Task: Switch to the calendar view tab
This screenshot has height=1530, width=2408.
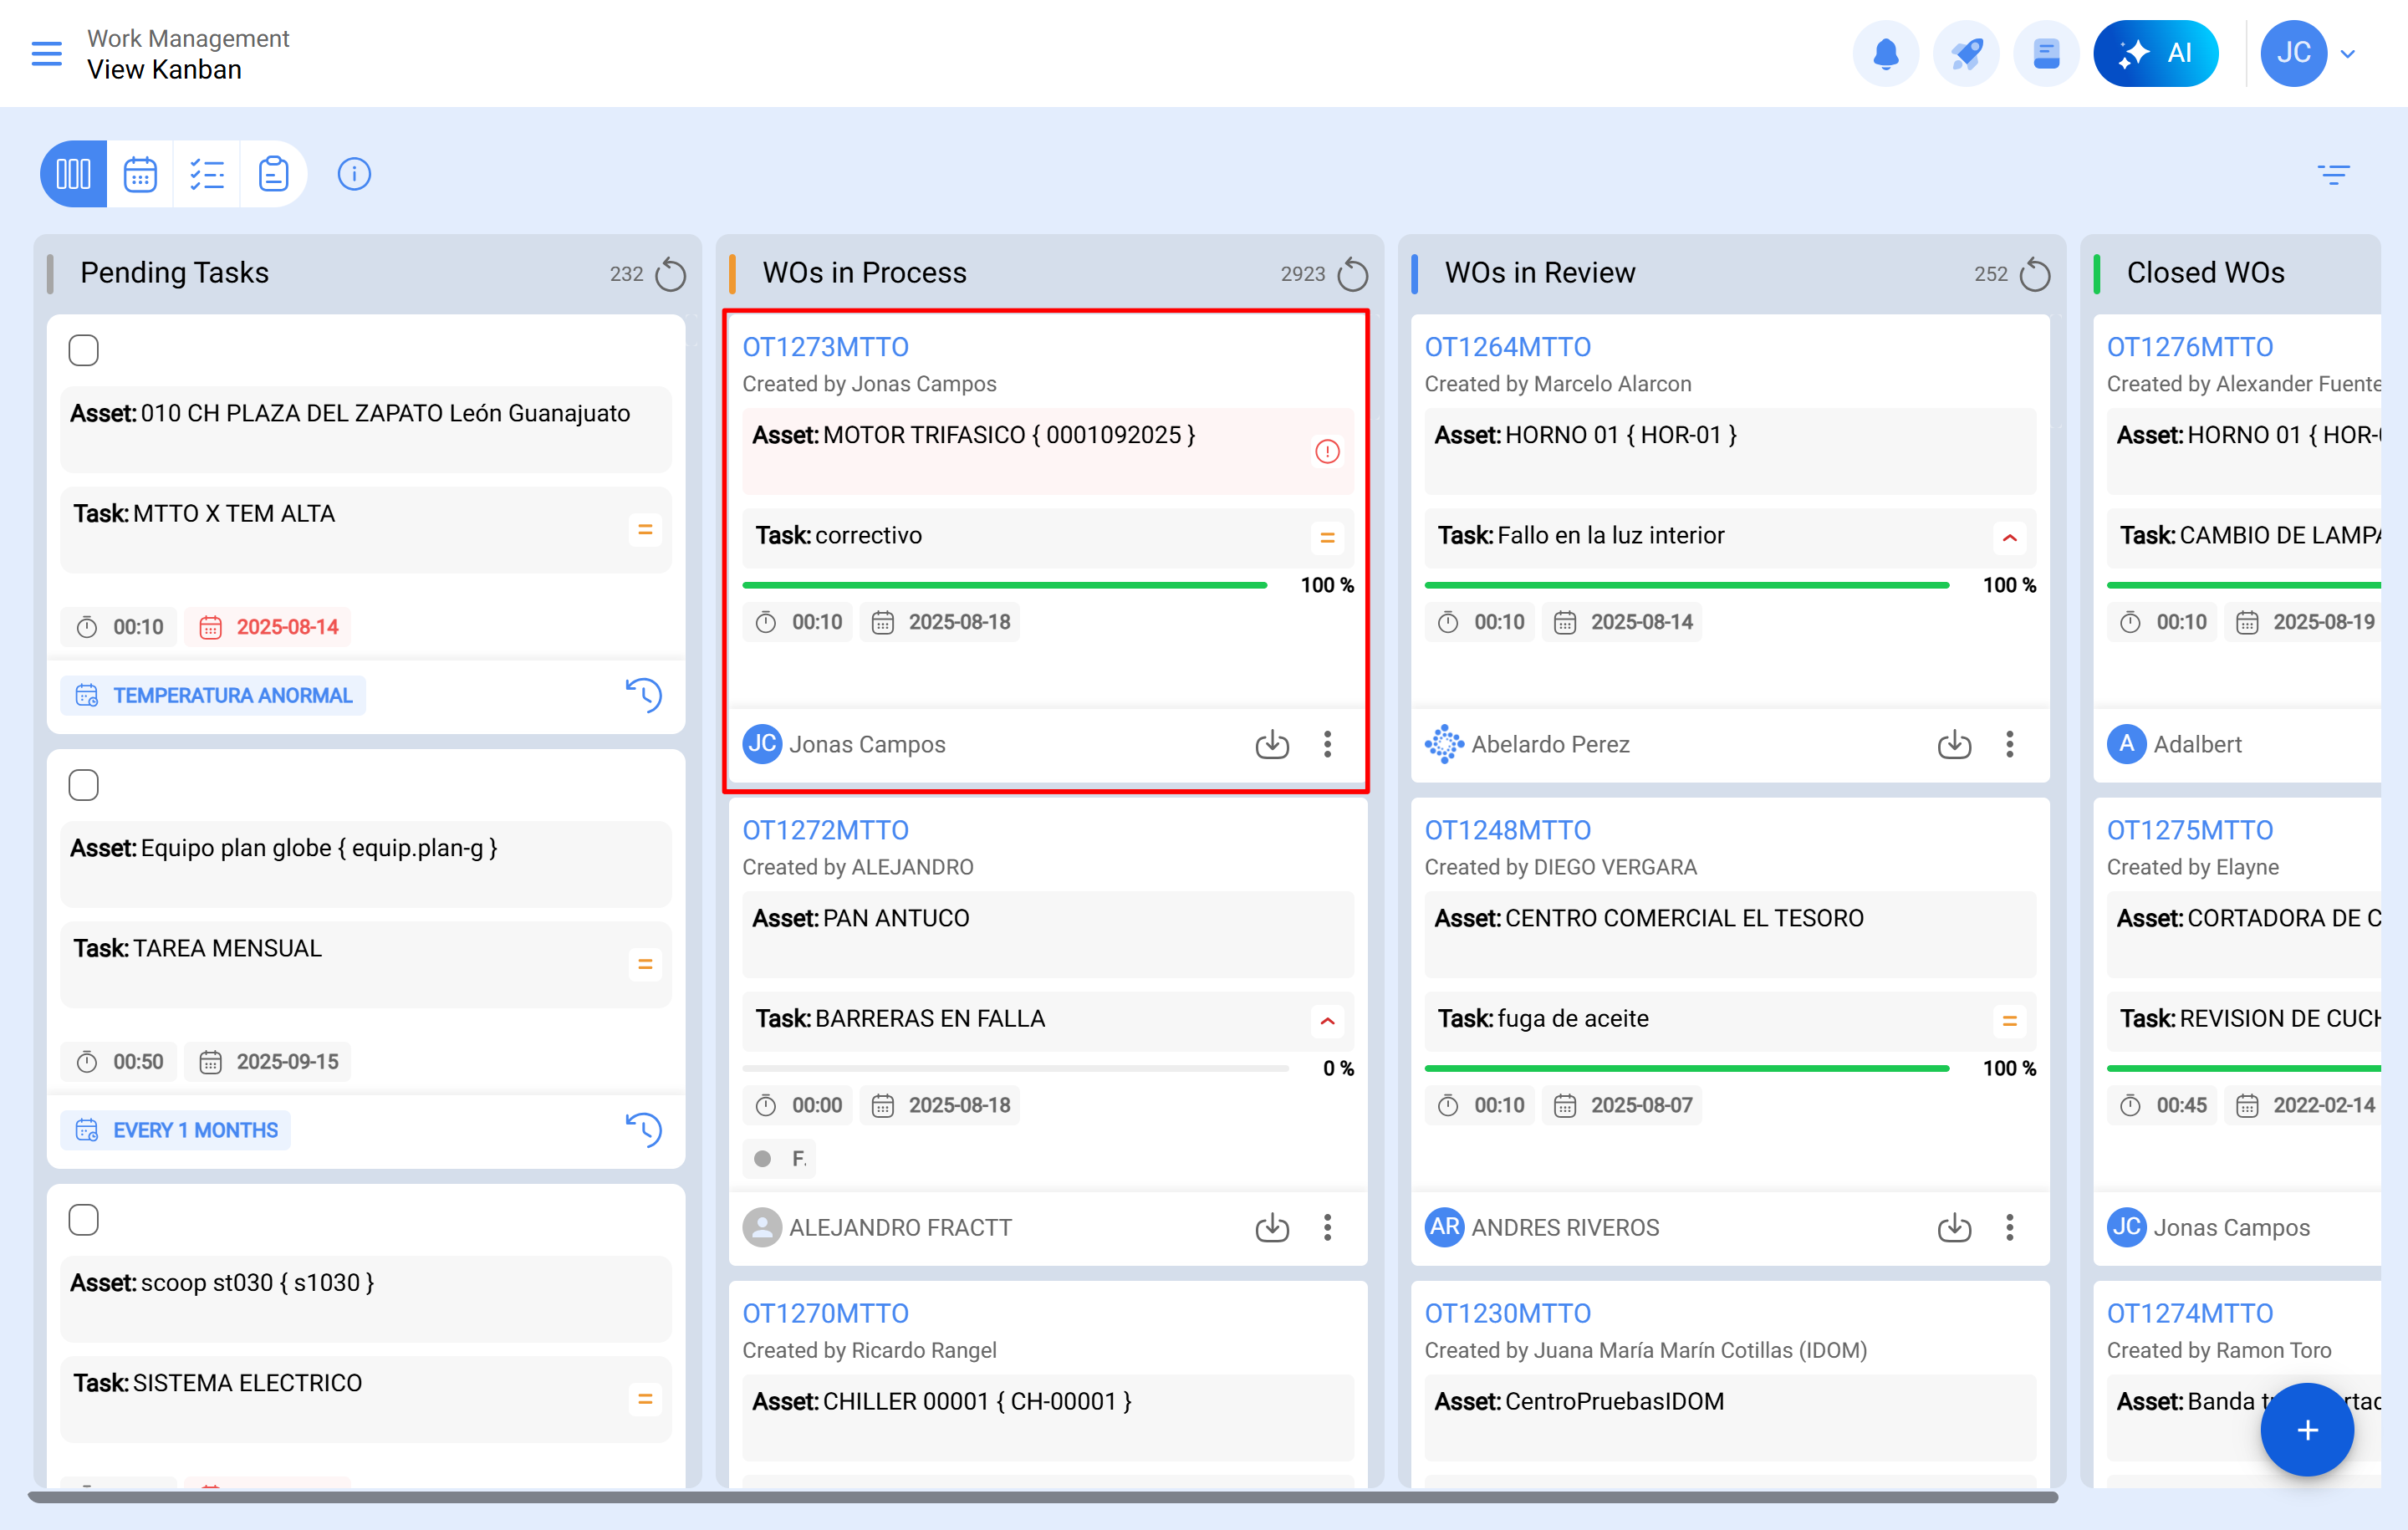Action: (140, 174)
